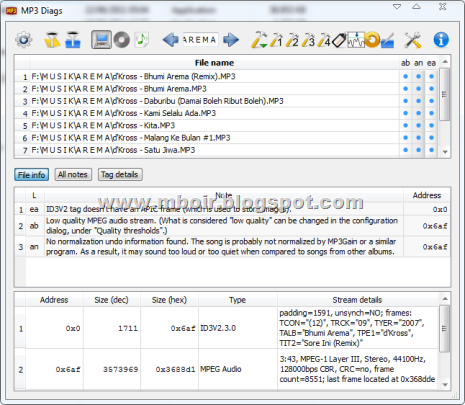Viewport: 465px width, 405px height.
Task: Apply custom transformation list 2
Action: pyautogui.click(x=292, y=40)
